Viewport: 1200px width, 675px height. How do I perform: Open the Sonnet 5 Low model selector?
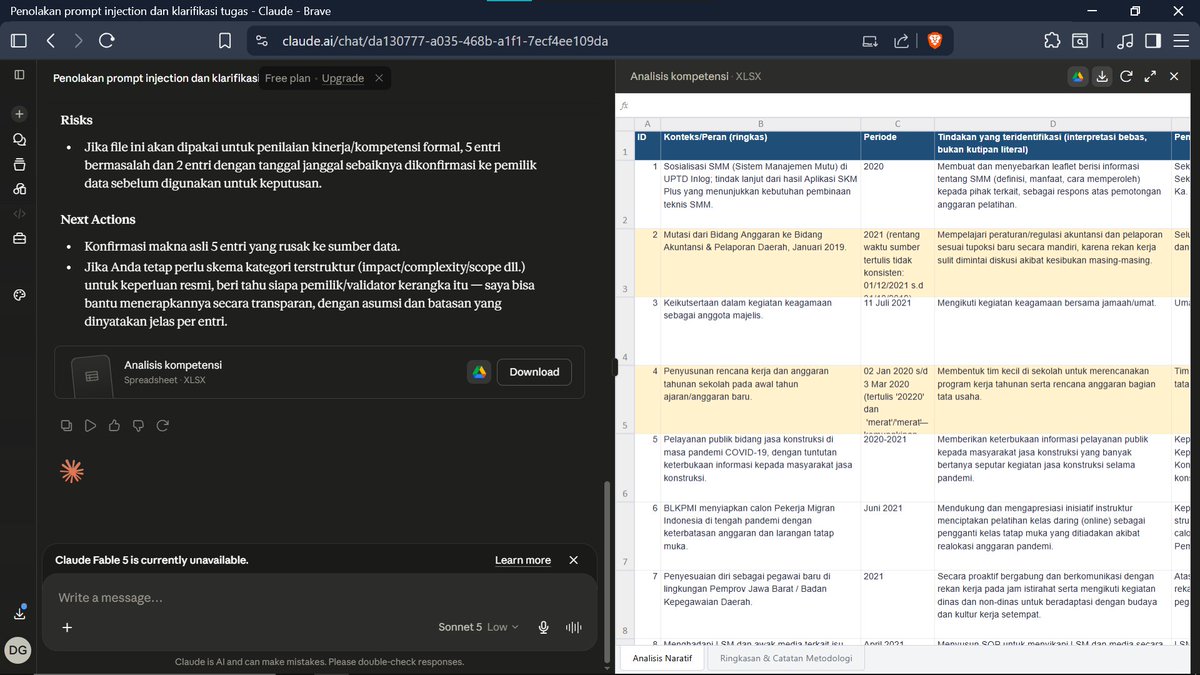coord(478,627)
